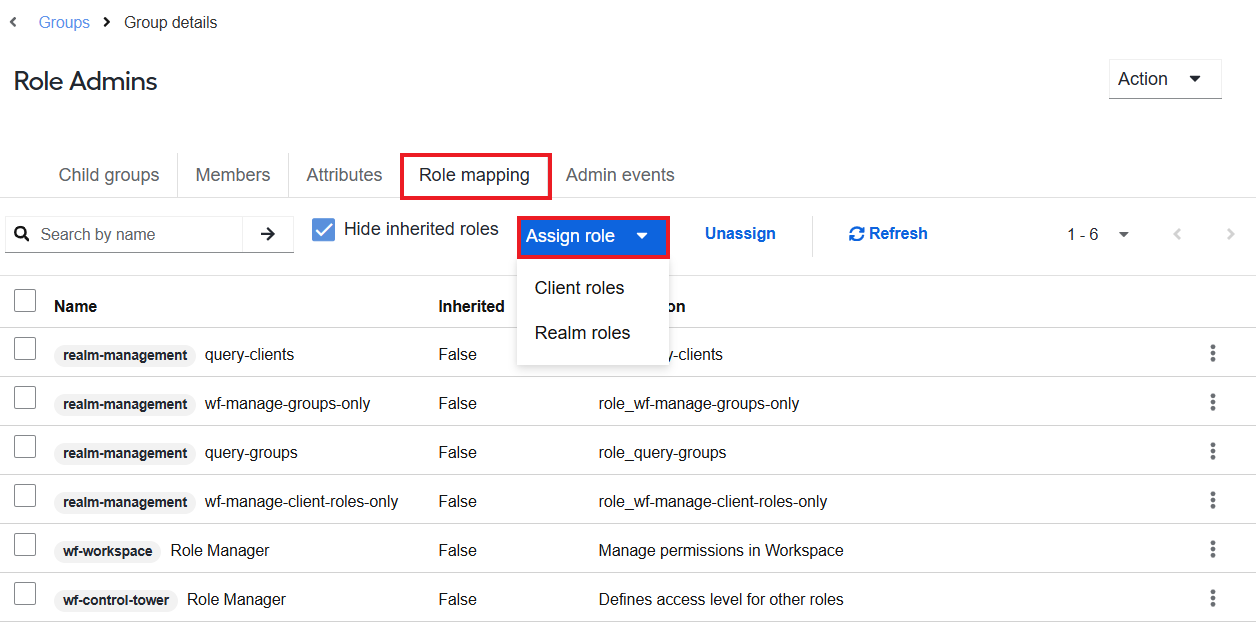The width and height of the screenshot is (1256, 624).
Task: Click the back chevron before Groups breadcrumb
Action: (x=13, y=22)
